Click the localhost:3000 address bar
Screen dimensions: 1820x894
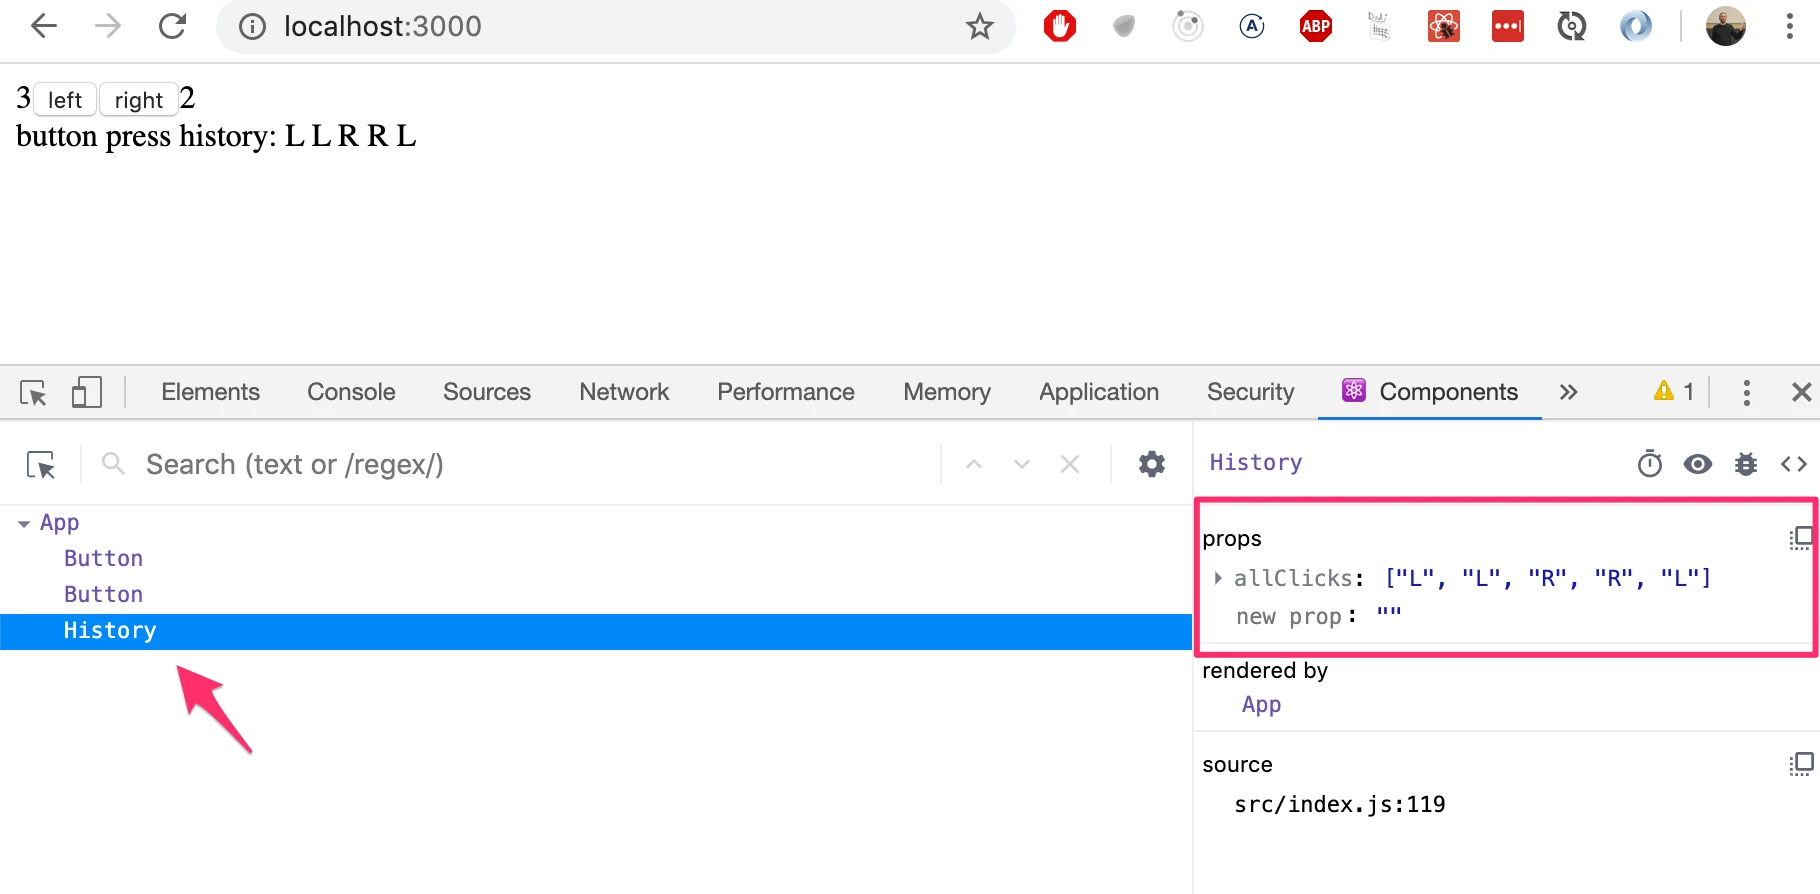pos(615,26)
